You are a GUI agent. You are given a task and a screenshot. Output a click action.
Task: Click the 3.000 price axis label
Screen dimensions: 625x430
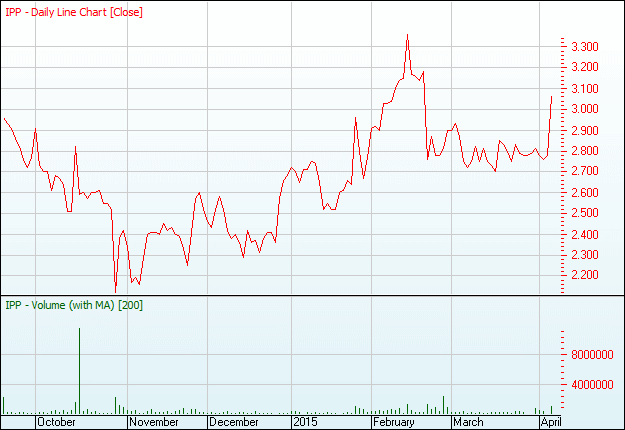(x=585, y=109)
